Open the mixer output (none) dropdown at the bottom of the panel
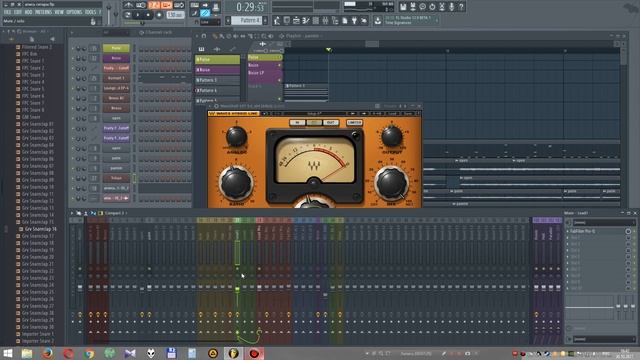This screenshot has width=640, height=360. pyautogui.click(x=604, y=339)
